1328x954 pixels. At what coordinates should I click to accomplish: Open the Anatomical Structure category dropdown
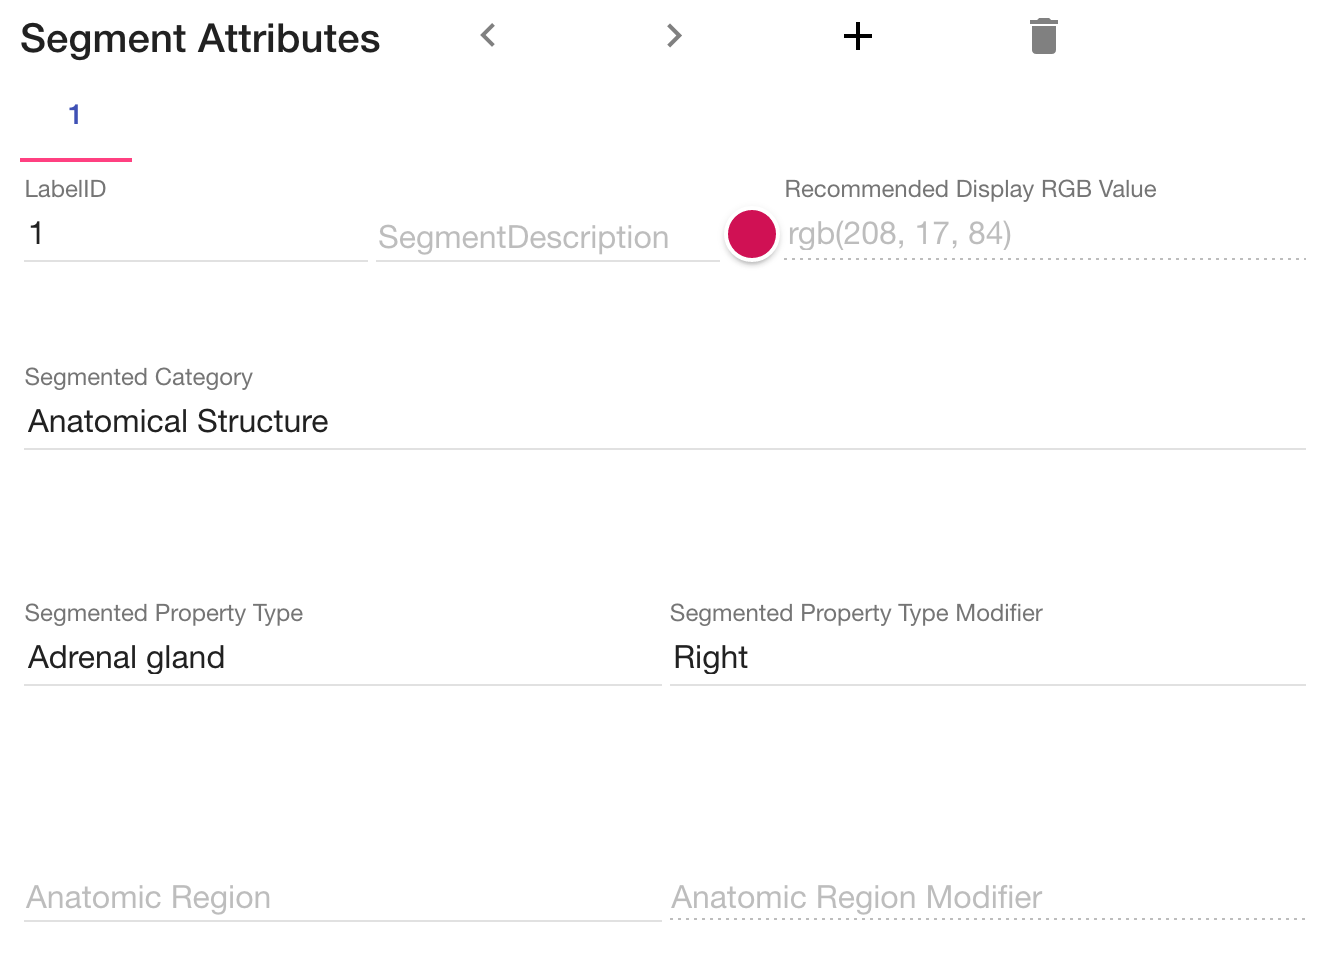tap(664, 422)
